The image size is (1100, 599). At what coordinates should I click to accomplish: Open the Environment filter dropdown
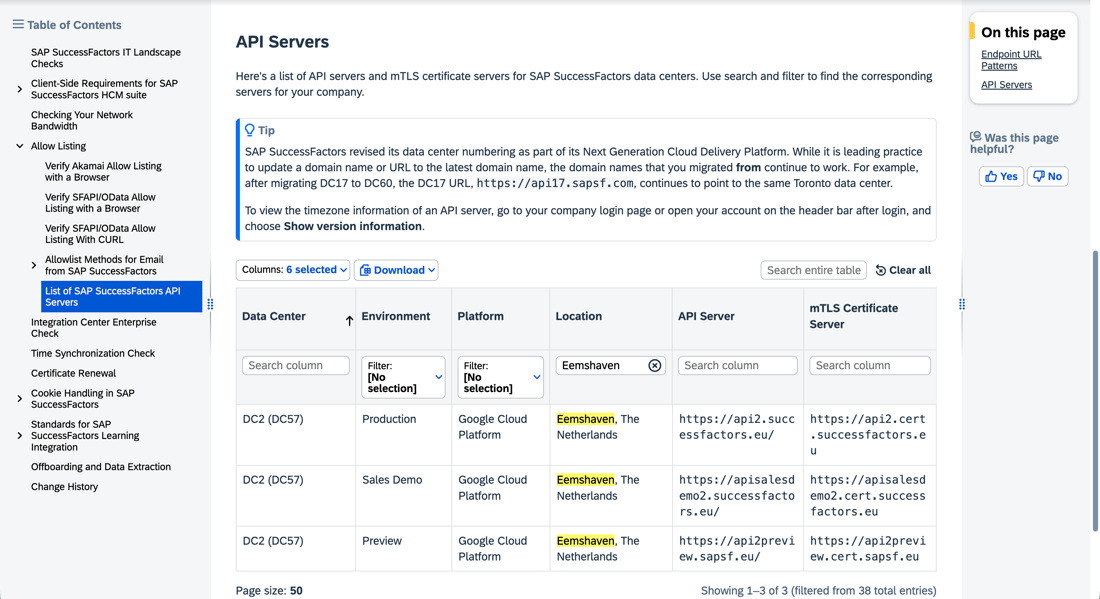click(403, 377)
